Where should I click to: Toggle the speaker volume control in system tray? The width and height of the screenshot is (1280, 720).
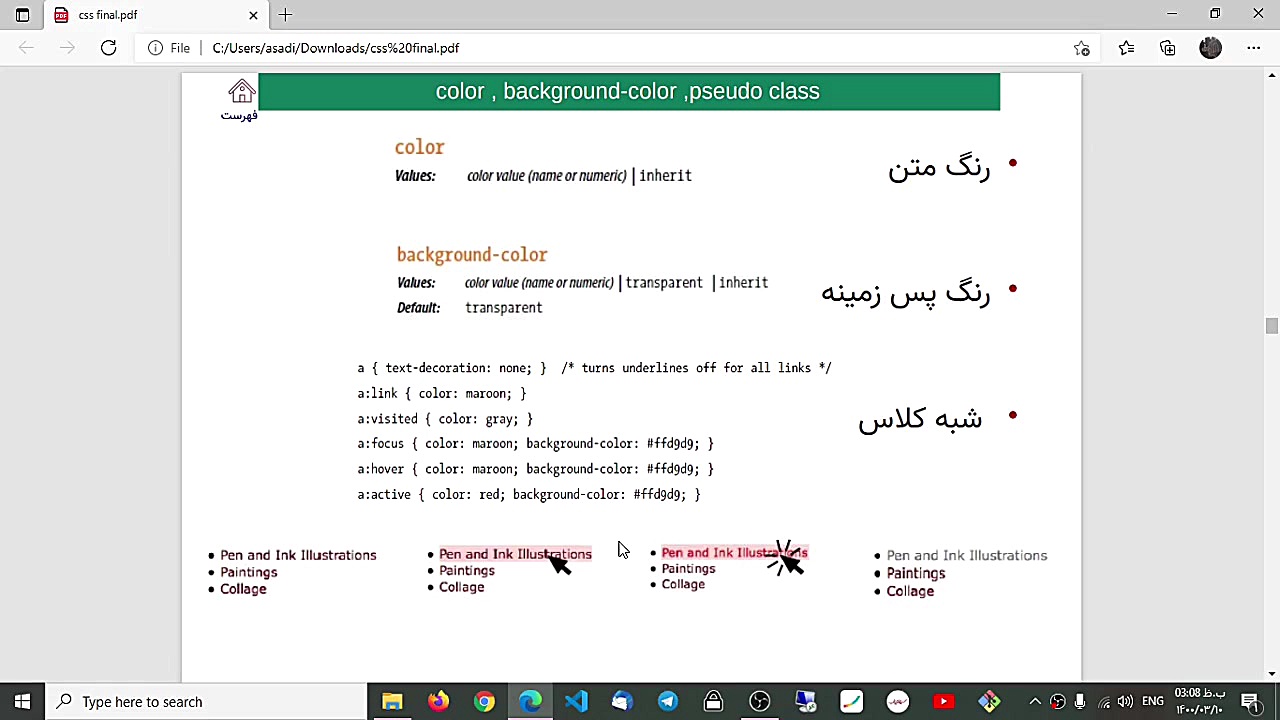coord(1124,701)
